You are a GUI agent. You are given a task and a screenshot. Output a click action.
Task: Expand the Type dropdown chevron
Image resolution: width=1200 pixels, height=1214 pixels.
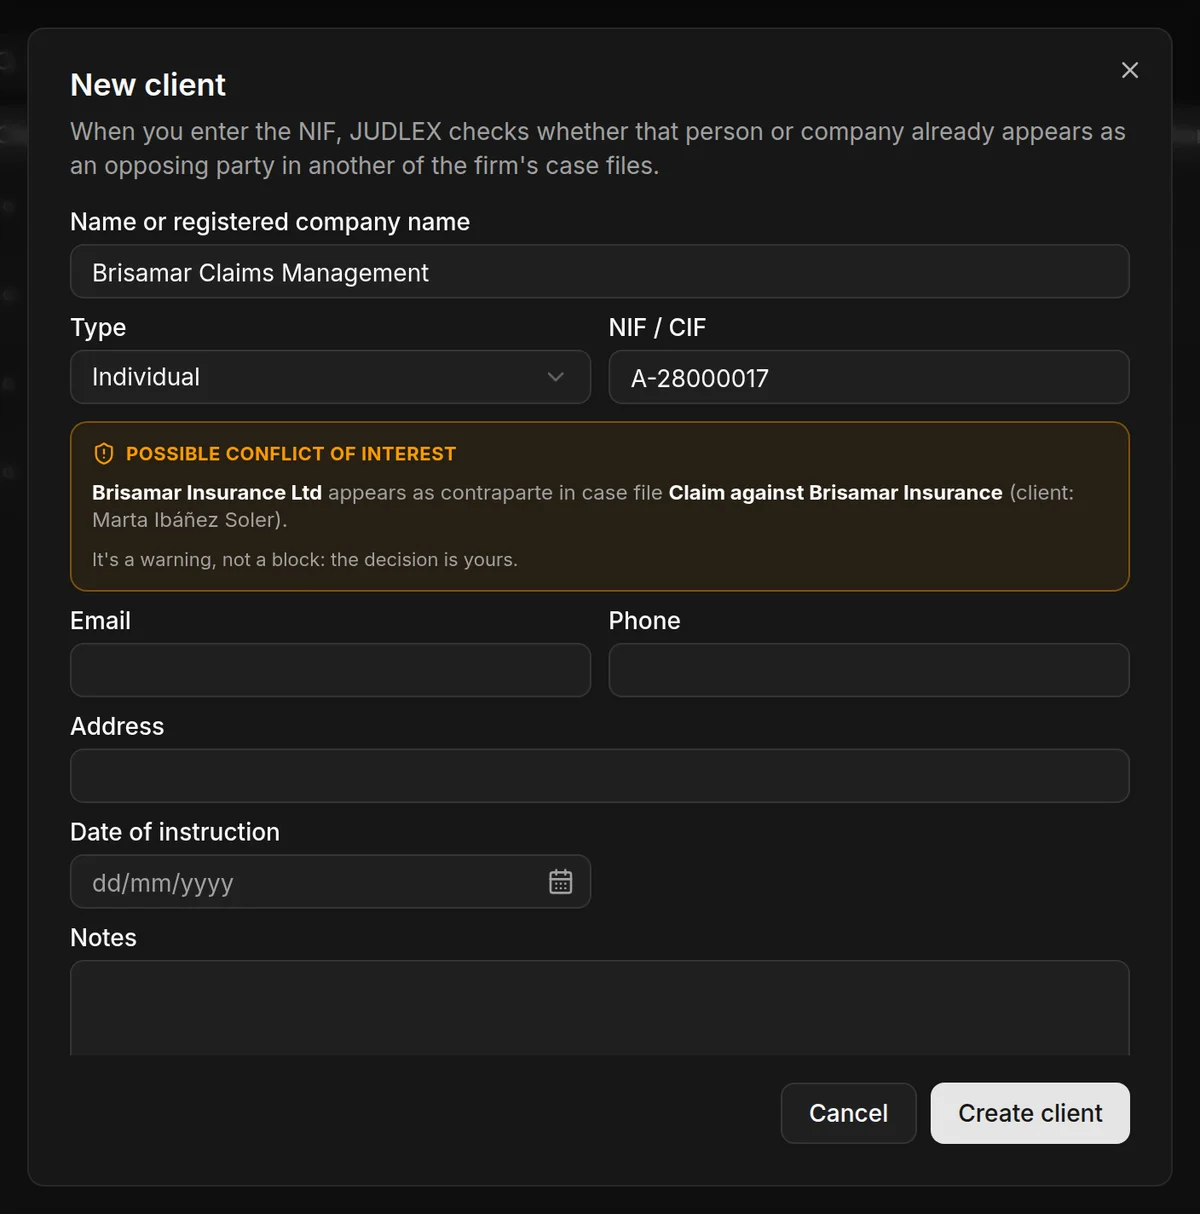556,377
